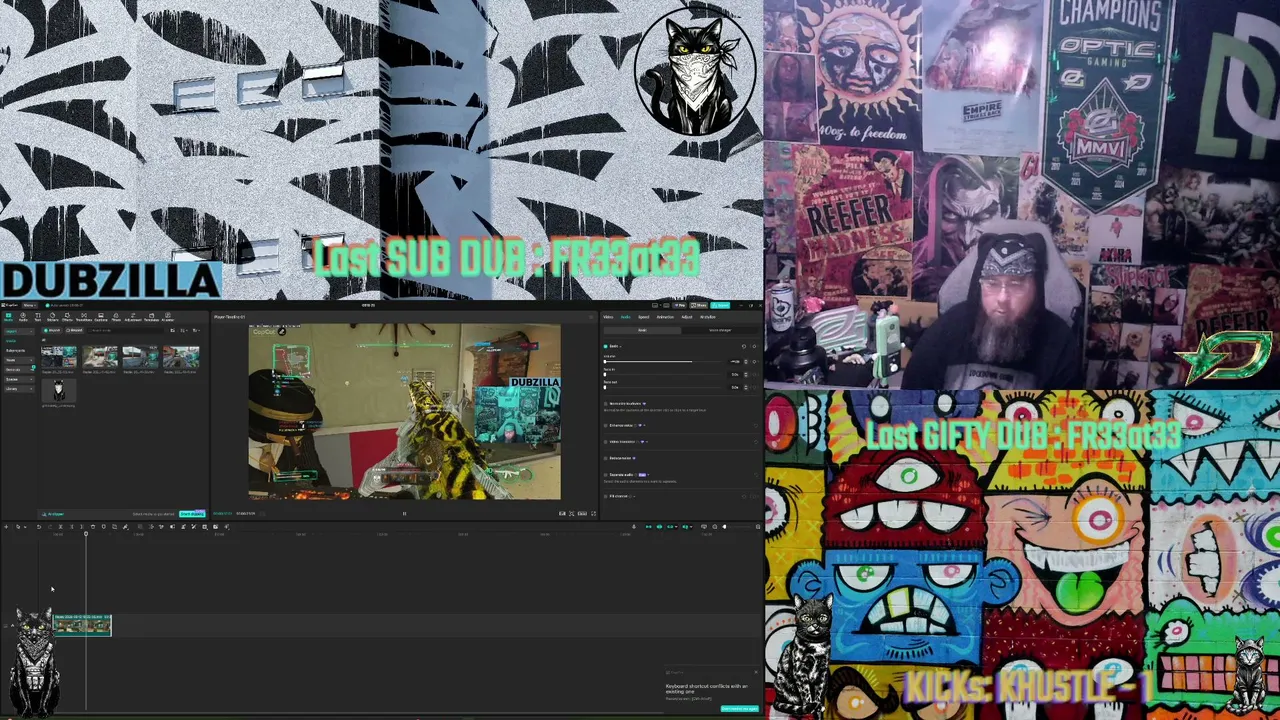This screenshot has width=1280, height=720.
Task: Open the AI avatar category icon
Action: click(x=167, y=318)
